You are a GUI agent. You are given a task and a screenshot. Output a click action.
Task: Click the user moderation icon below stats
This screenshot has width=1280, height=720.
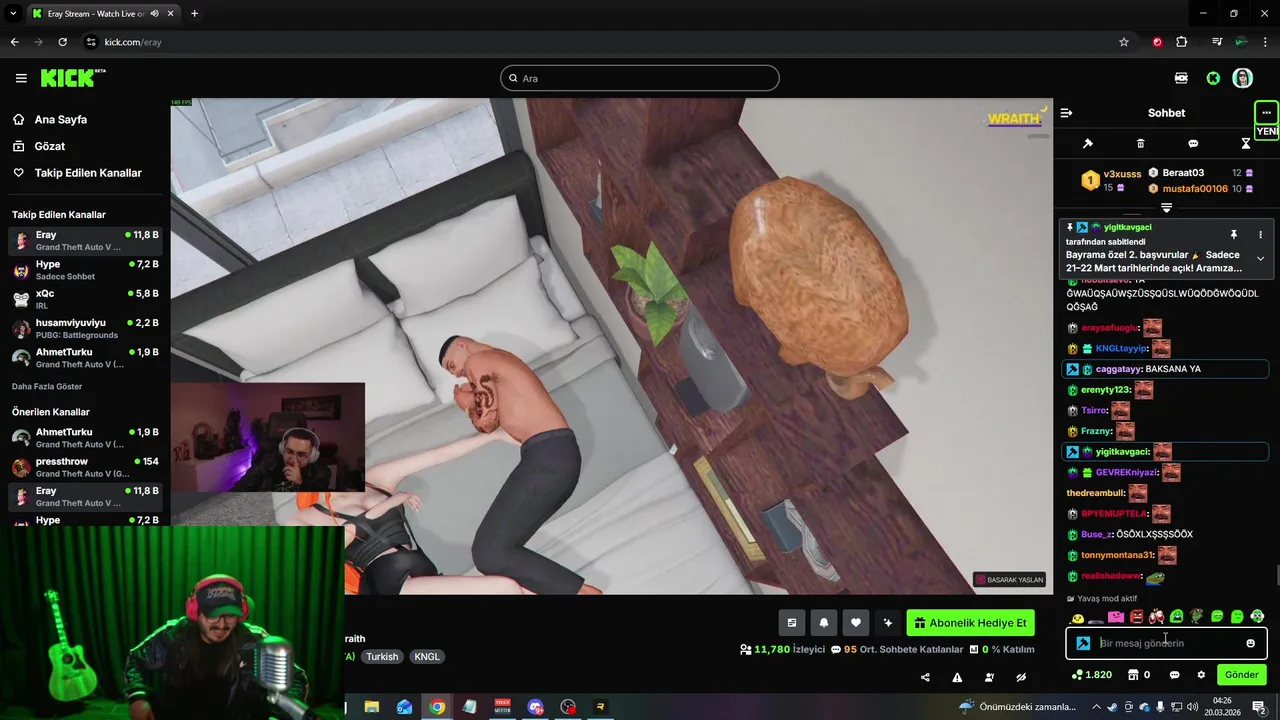pyautogui.click(x=989, y=677)
